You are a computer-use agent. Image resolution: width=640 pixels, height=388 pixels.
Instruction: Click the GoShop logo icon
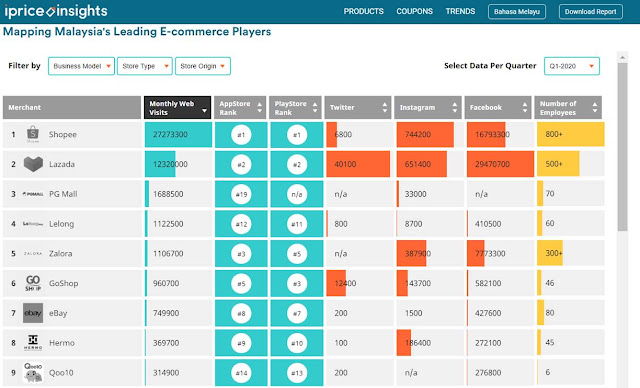click(33, 283)
